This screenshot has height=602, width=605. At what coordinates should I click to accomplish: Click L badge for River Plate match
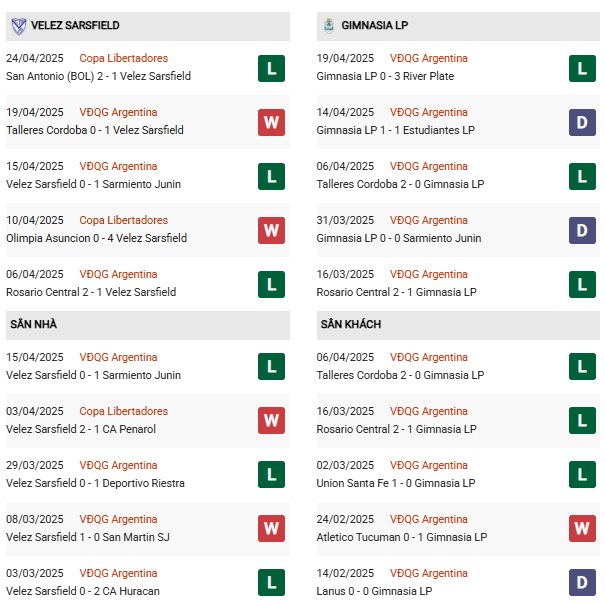[582, 68]
